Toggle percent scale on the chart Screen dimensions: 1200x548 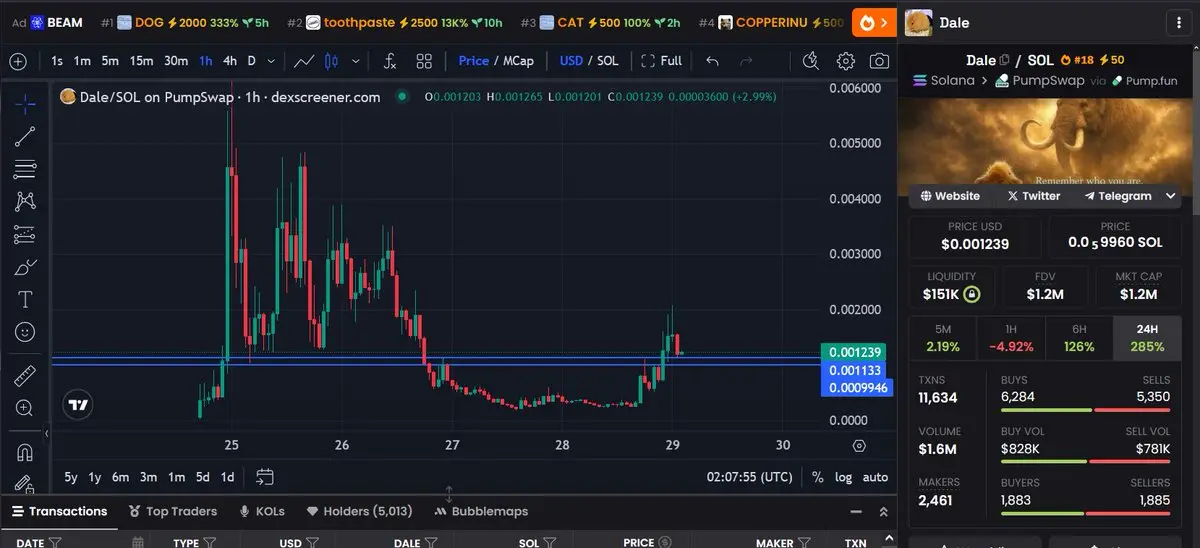[x=818, y=477]
